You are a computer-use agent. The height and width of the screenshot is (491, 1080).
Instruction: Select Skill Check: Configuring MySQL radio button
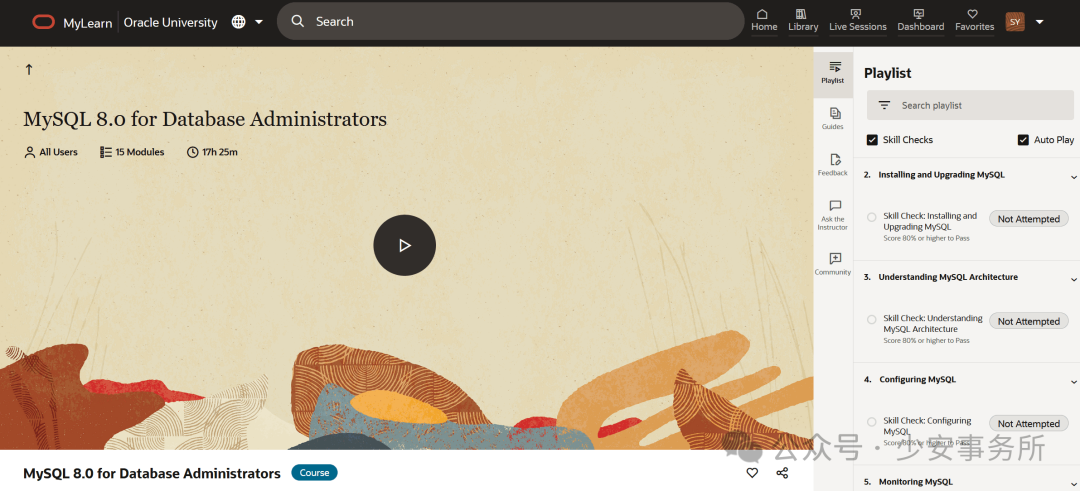click(x=871, y=421)
